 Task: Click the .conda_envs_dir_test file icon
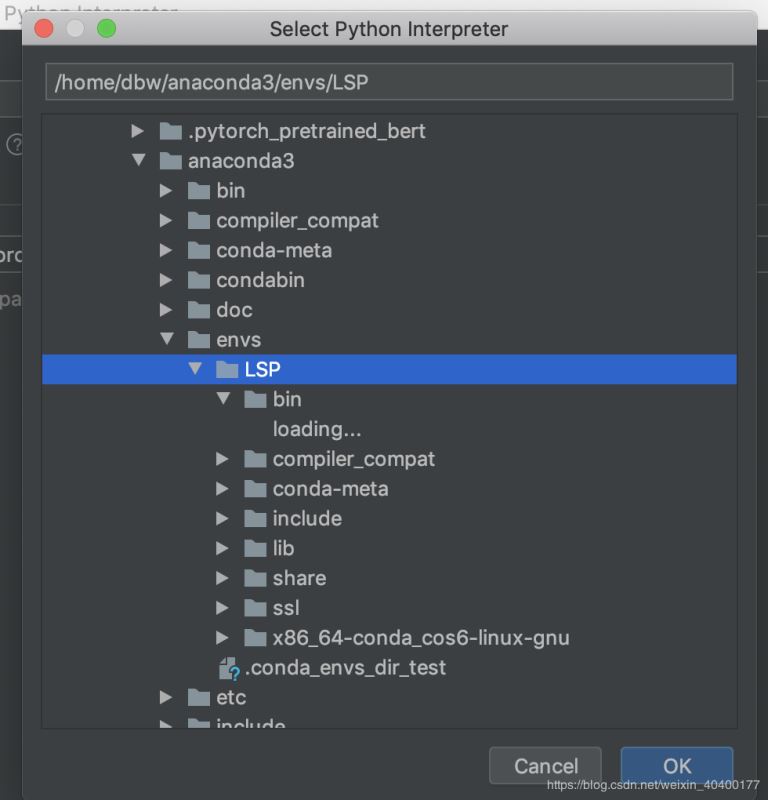tap(229, 668)
